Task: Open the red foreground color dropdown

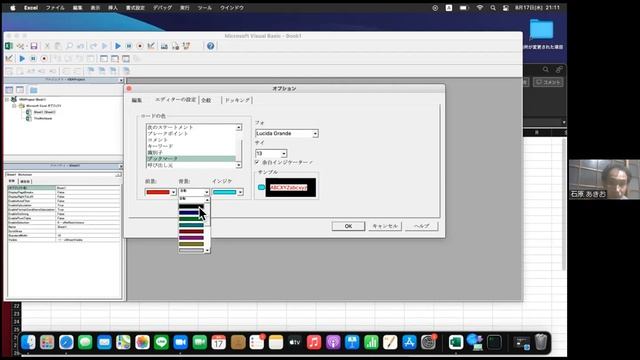Action: pyautogui.click(x=173, y=192)
